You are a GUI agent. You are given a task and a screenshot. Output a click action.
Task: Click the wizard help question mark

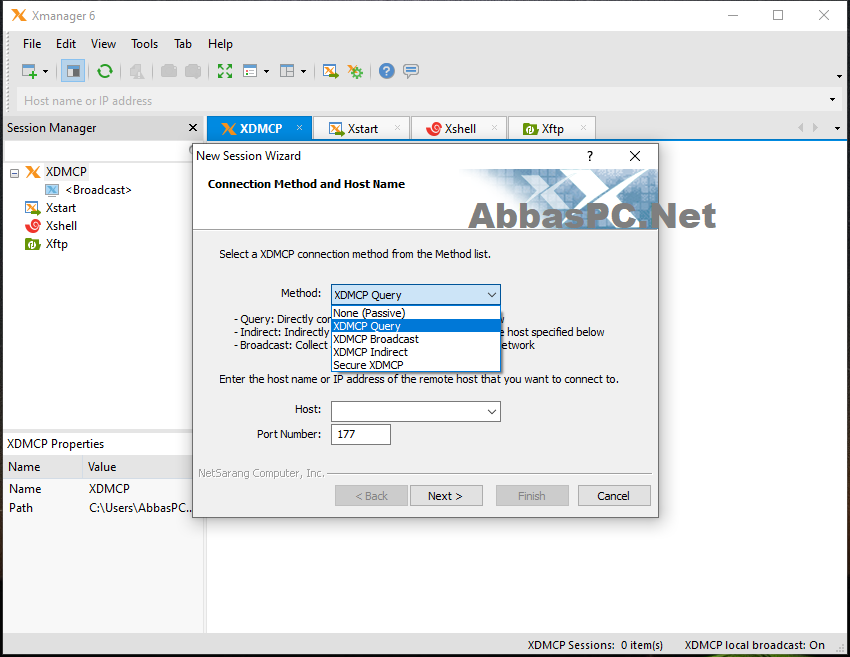[x=590, y=156]
